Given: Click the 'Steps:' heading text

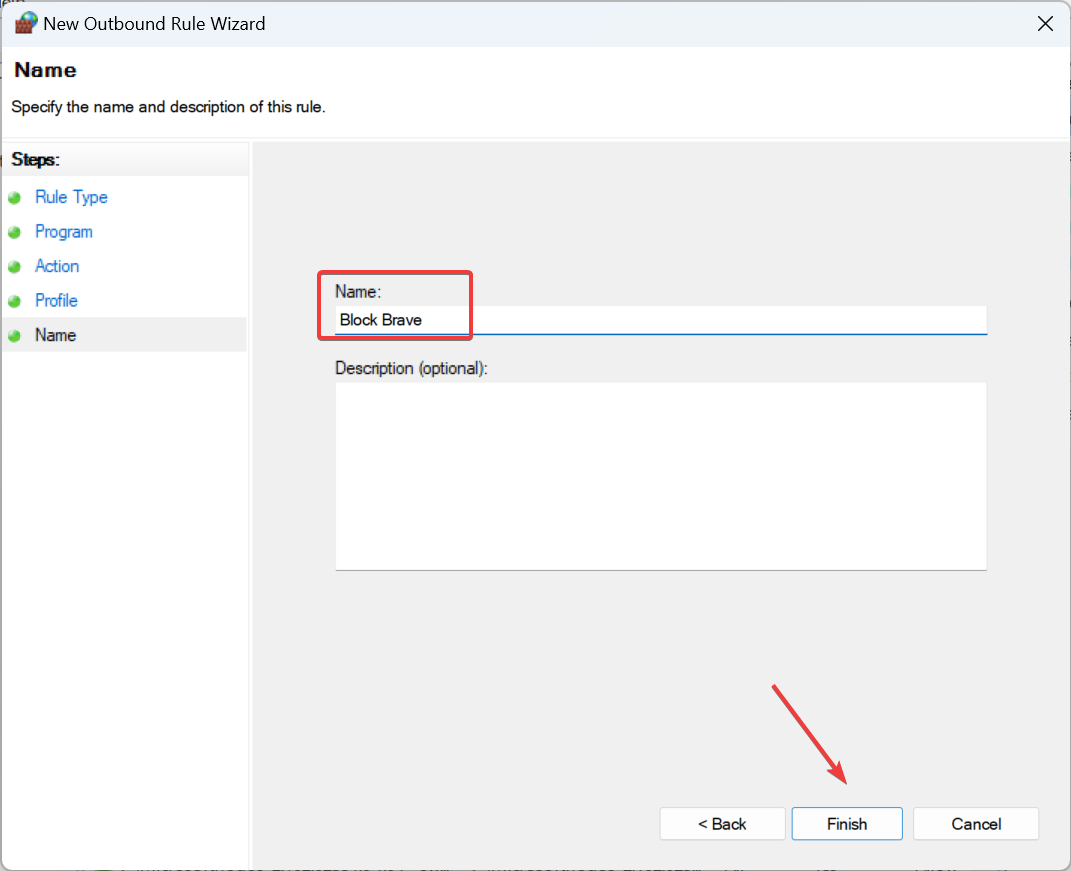Looking at the screenshot, I should 36,160.
